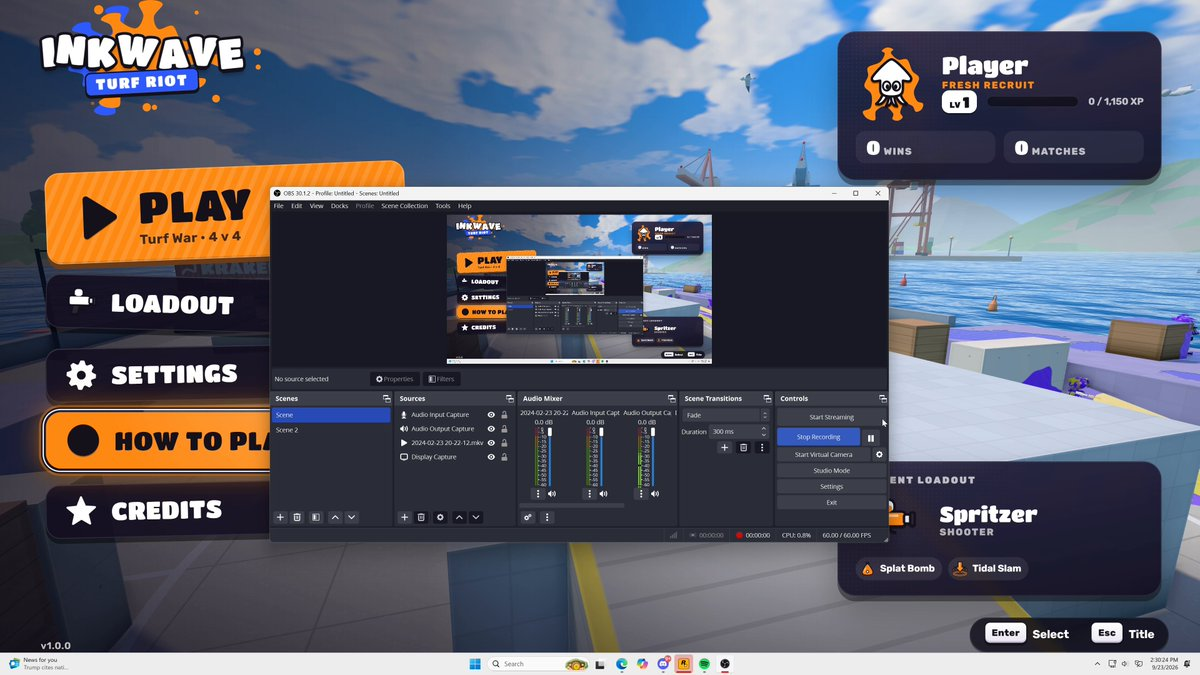Move scene down using Scenes down arrow
The image size is (1200, 675).
tap(352, 517)
